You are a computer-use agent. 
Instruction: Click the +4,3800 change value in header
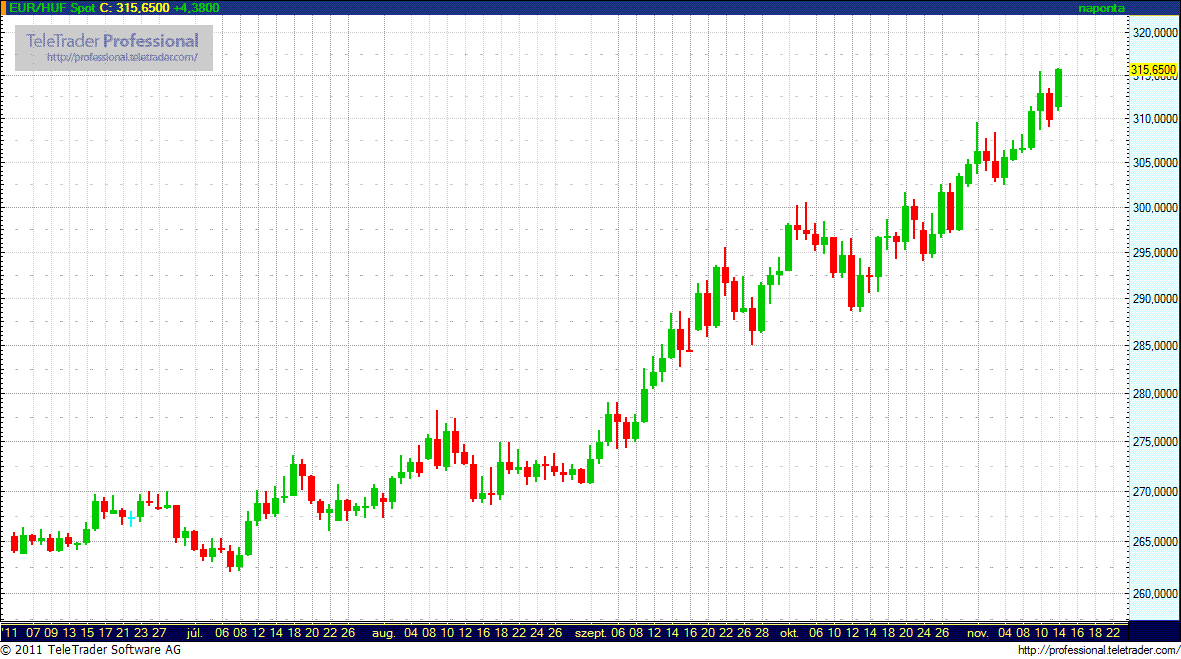[196, 8]
